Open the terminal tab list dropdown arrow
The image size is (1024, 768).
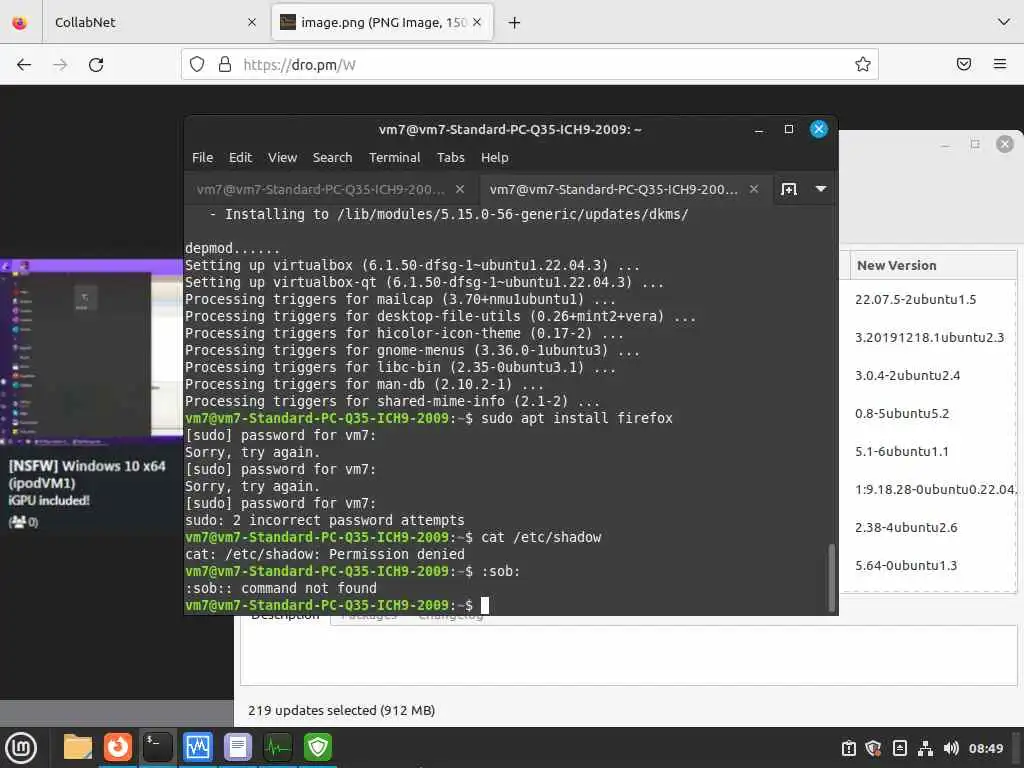821,189
